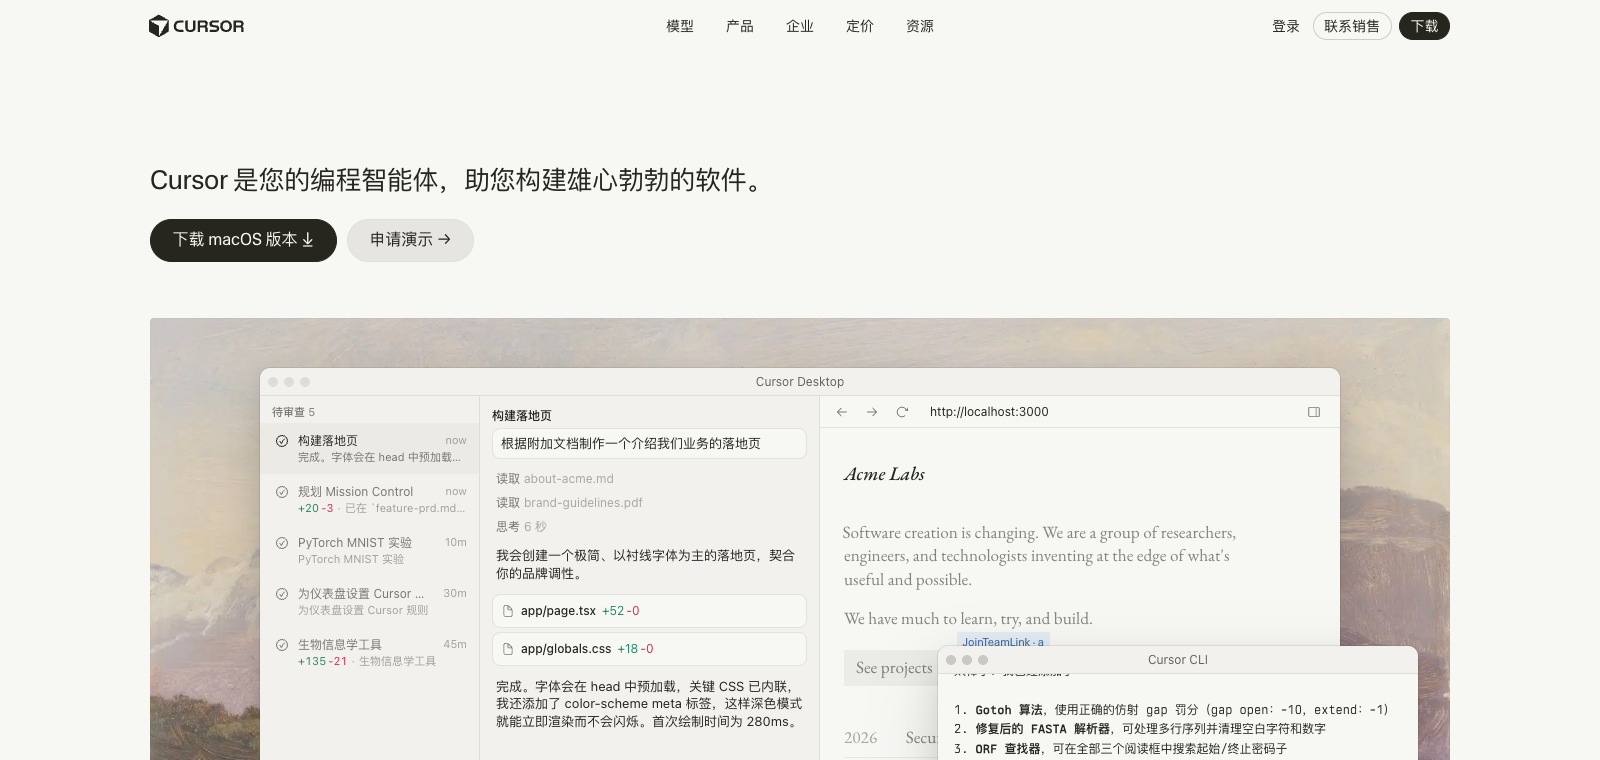Click the 构建落地页 heading above the prompt box
1600x760 pixels.
point(521,416)
